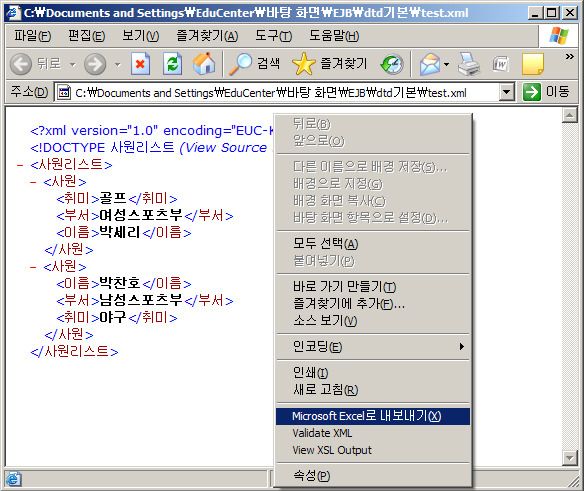Choose 모두 선택(A) in context menu
This screenshot has width=584, height=491.
tap(373, 244)
